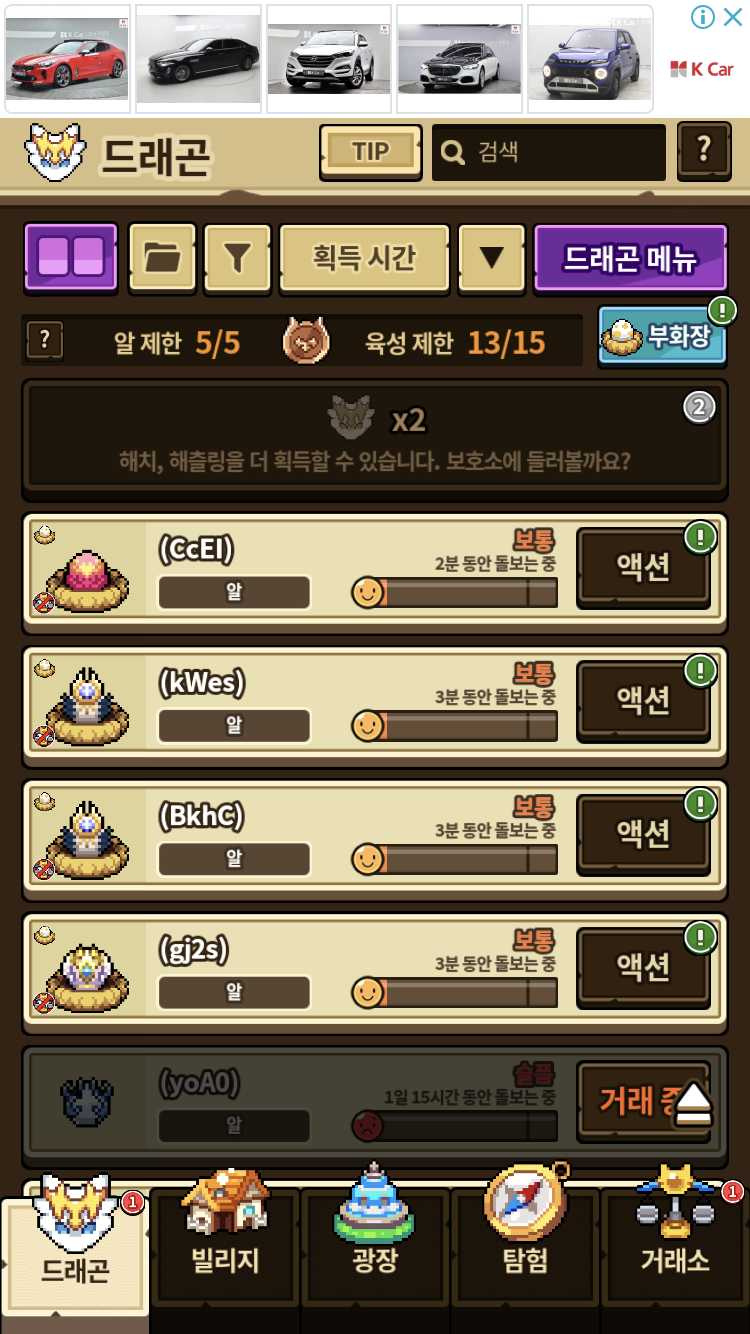Open the 드래곤 메뉴 button
Screen dimensions: 750x1334
(x=631, y=257)
